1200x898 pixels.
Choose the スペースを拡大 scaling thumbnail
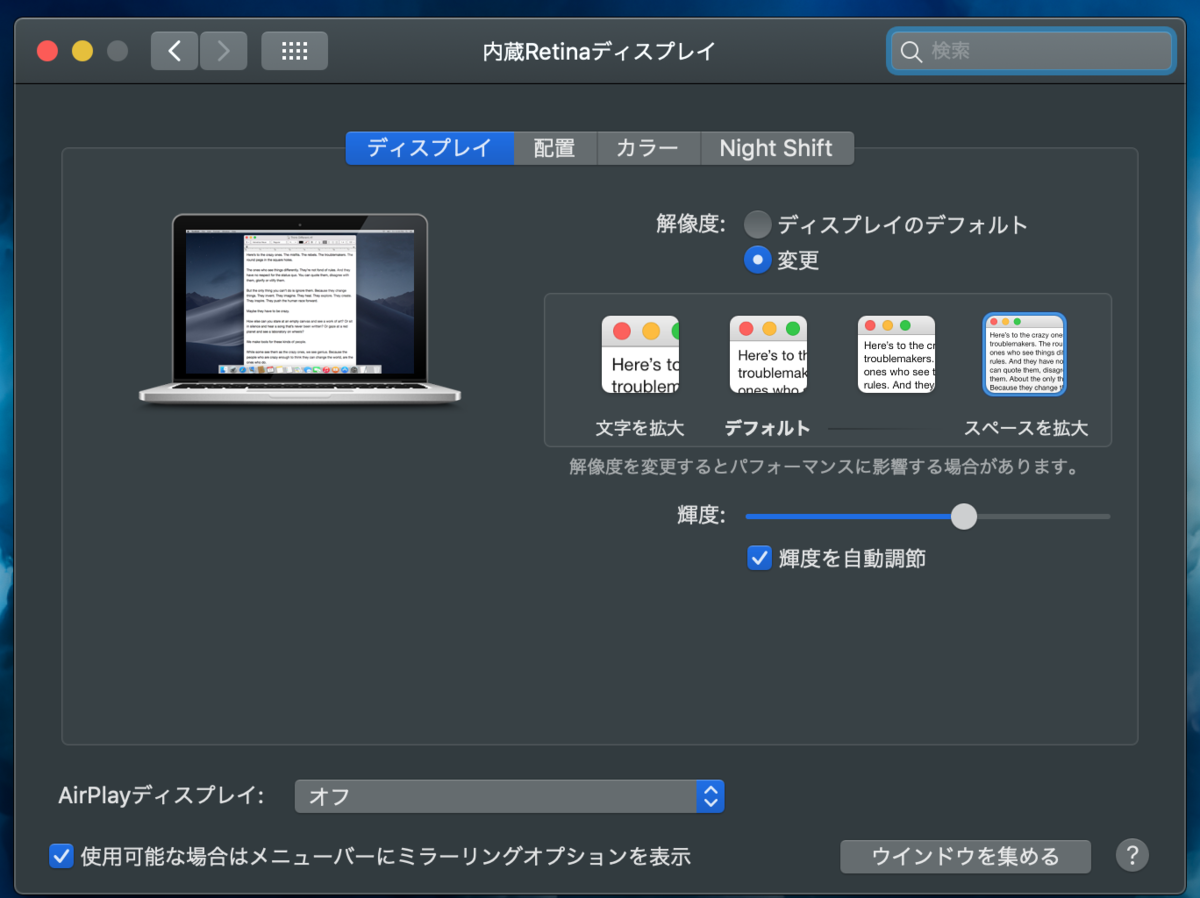tap(1025, 355)
